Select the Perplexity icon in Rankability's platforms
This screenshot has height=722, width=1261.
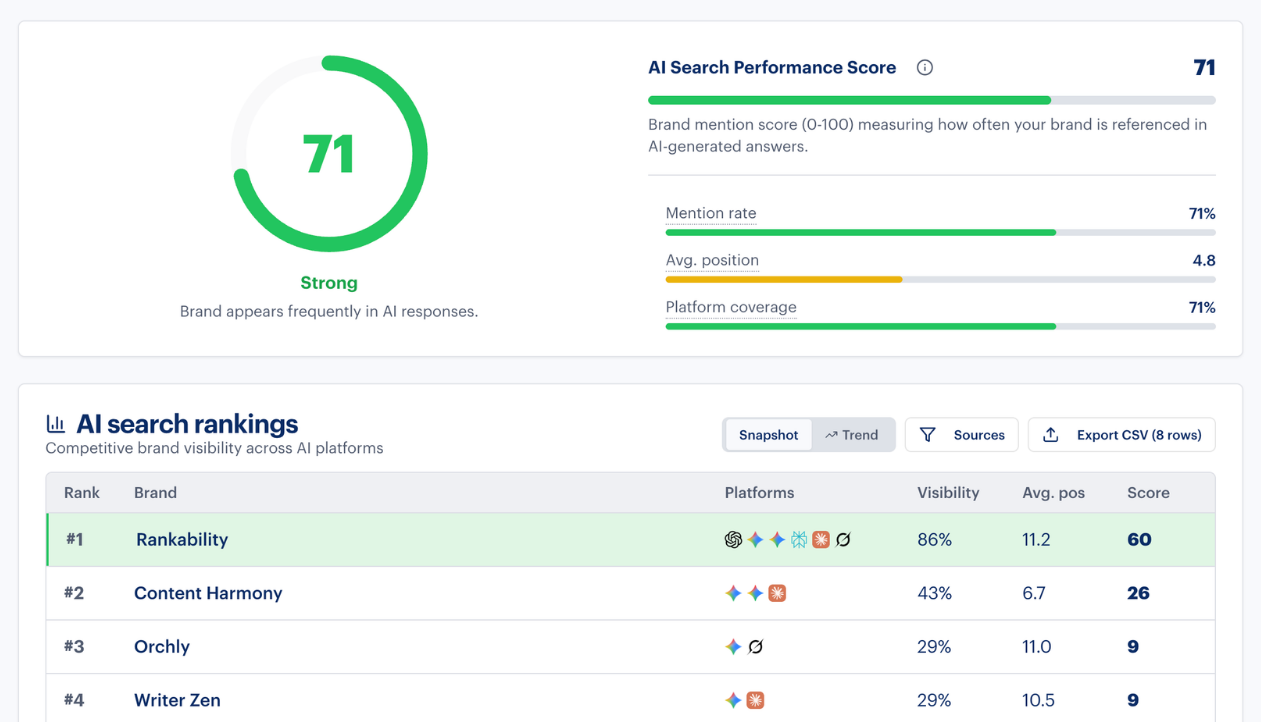798,540
